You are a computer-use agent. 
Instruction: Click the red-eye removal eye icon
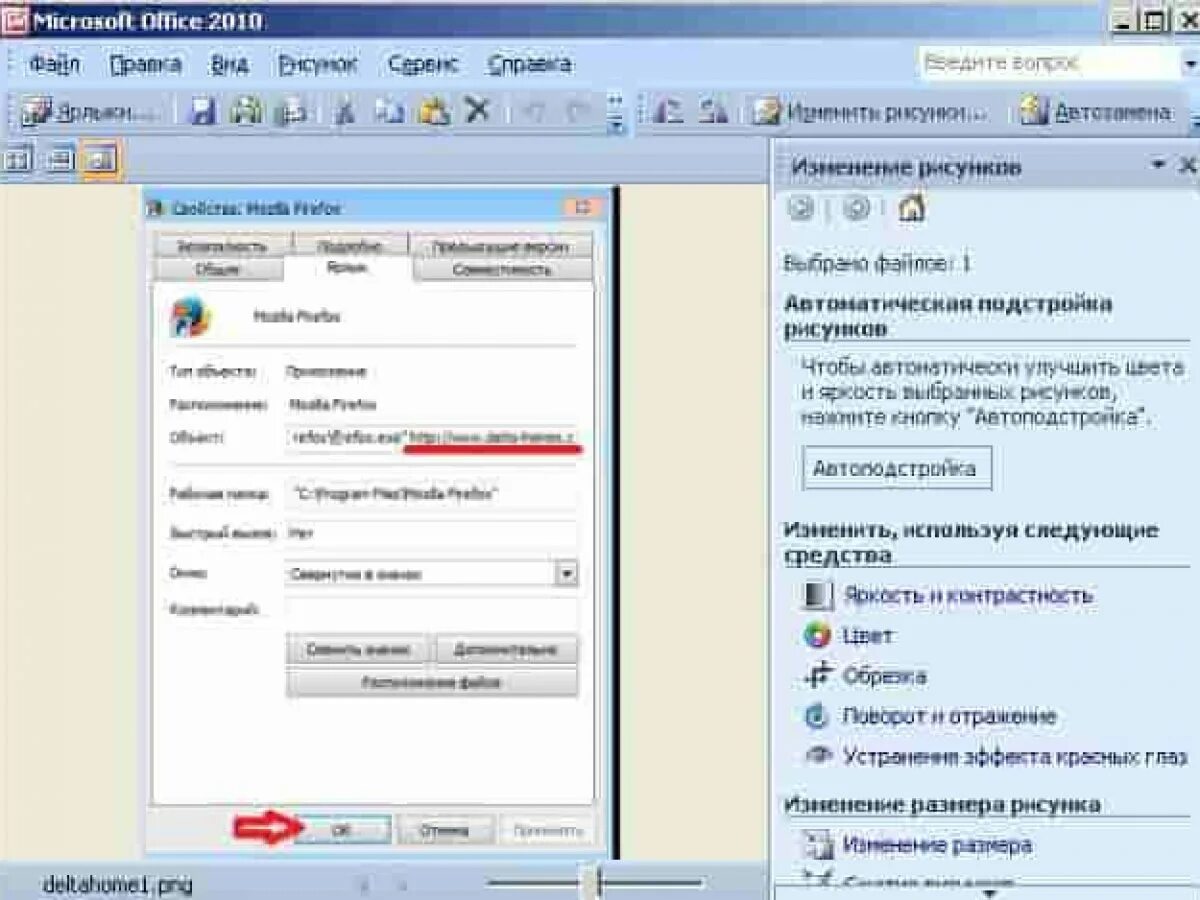pos(818,755)
